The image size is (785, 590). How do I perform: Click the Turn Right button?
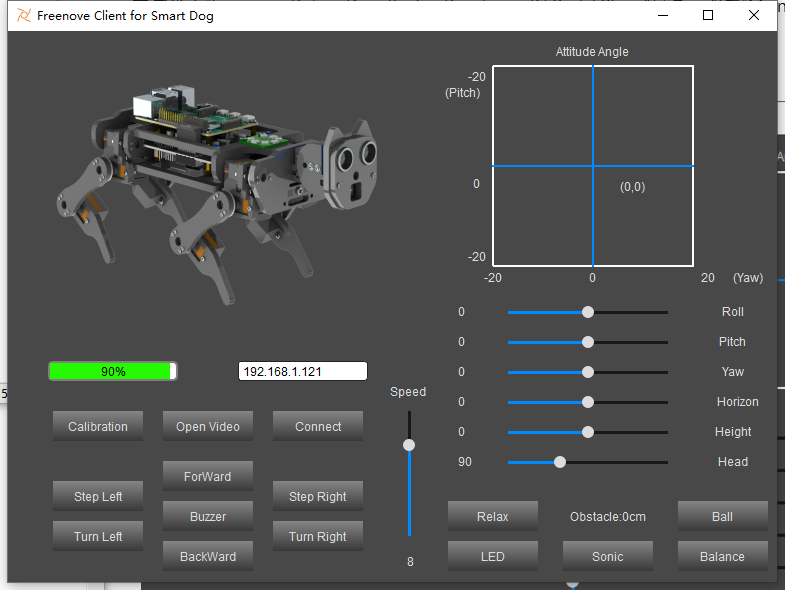[x=318, y=536]
